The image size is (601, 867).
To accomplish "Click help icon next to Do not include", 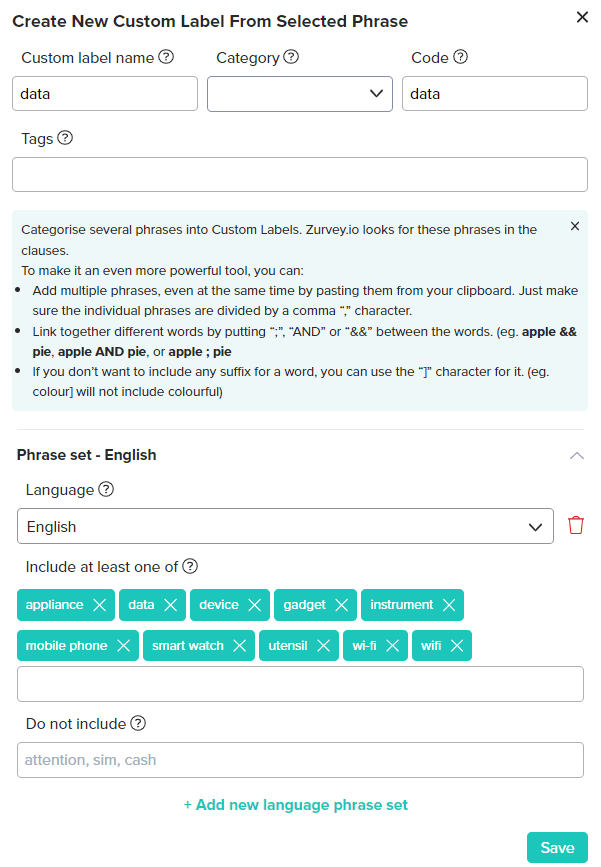I will point(138,723).
